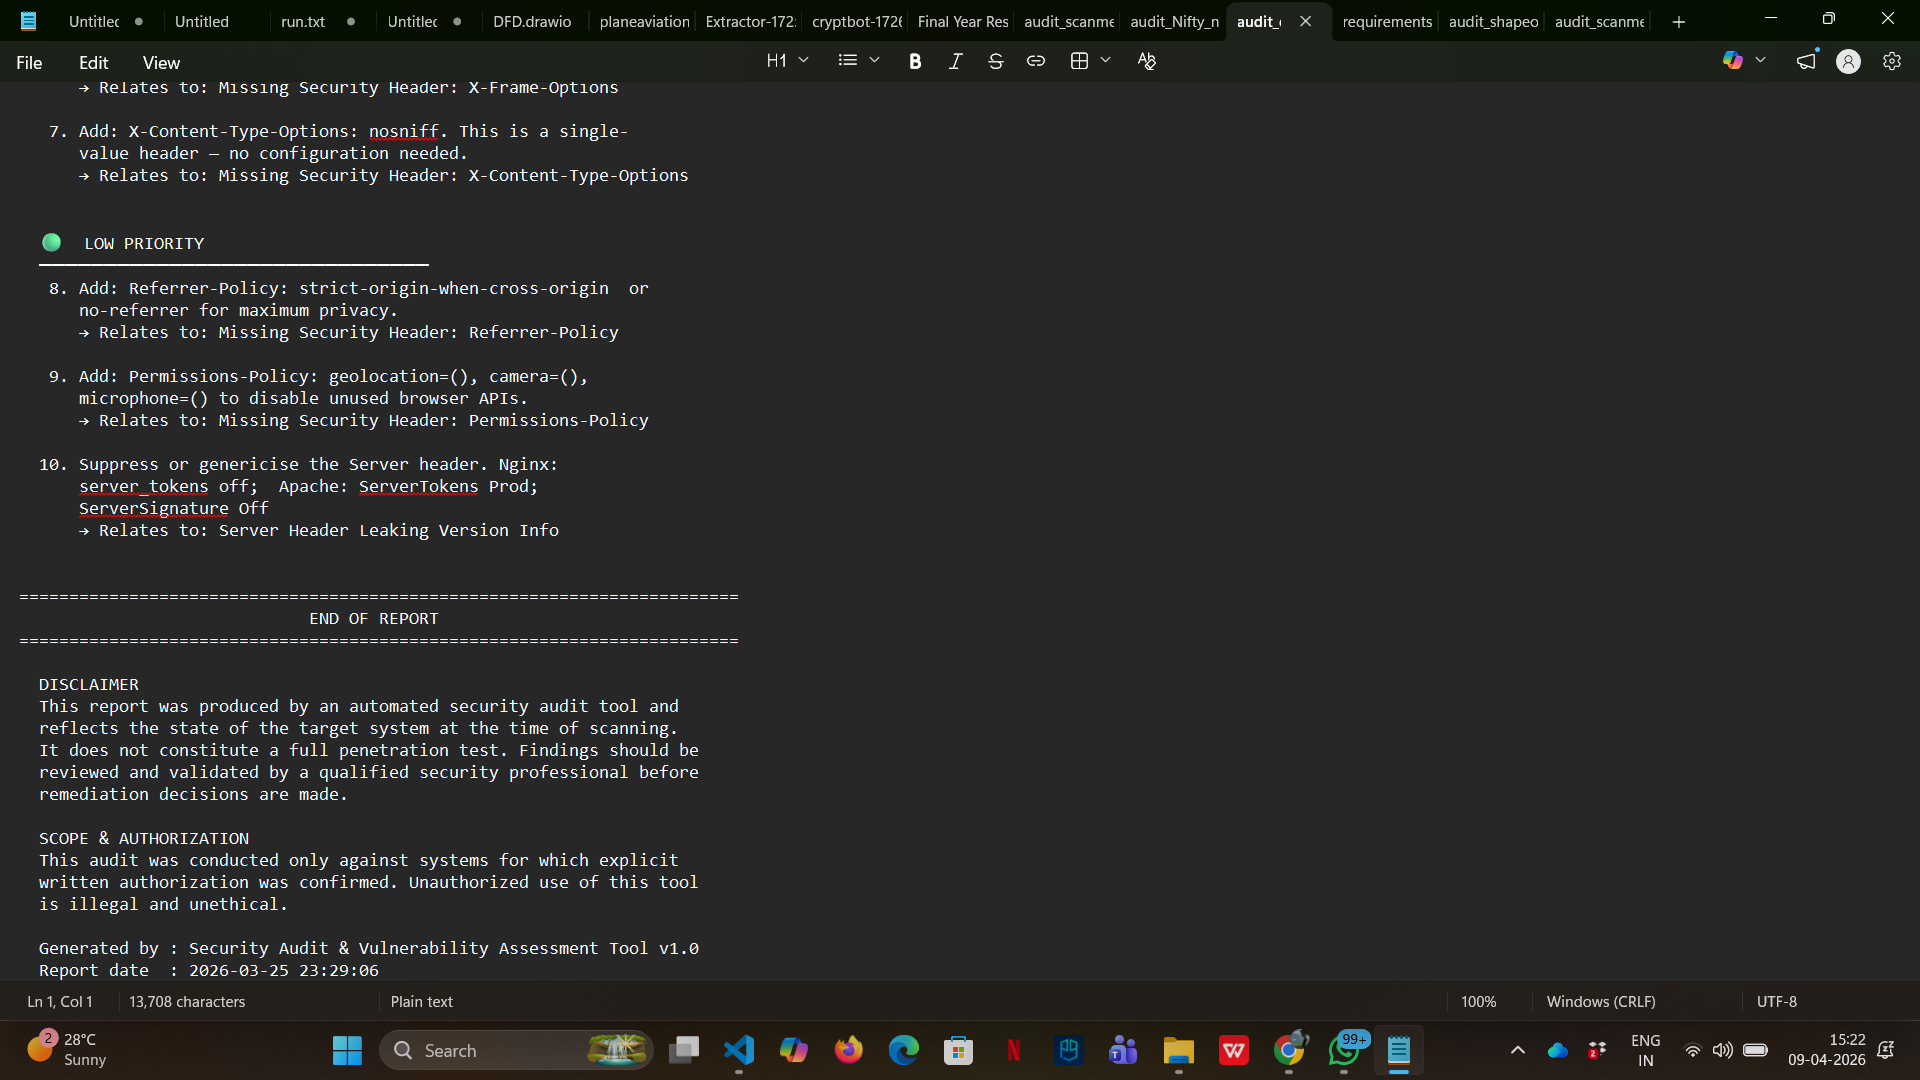Image resolution: width=1920 pixels, height=1080 pixels.
Task: Switch to the DFD.drawio tab
Action: tap(532, 21)
